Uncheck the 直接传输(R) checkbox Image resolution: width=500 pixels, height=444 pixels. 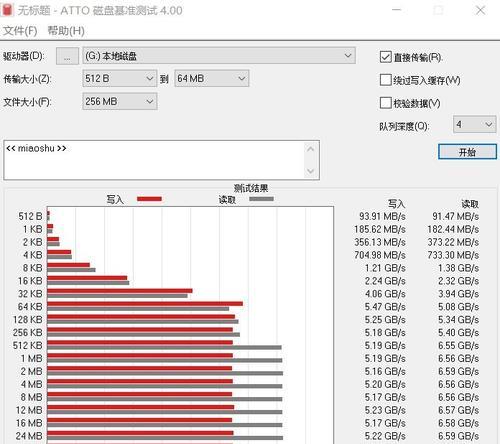tap(385, 57)
